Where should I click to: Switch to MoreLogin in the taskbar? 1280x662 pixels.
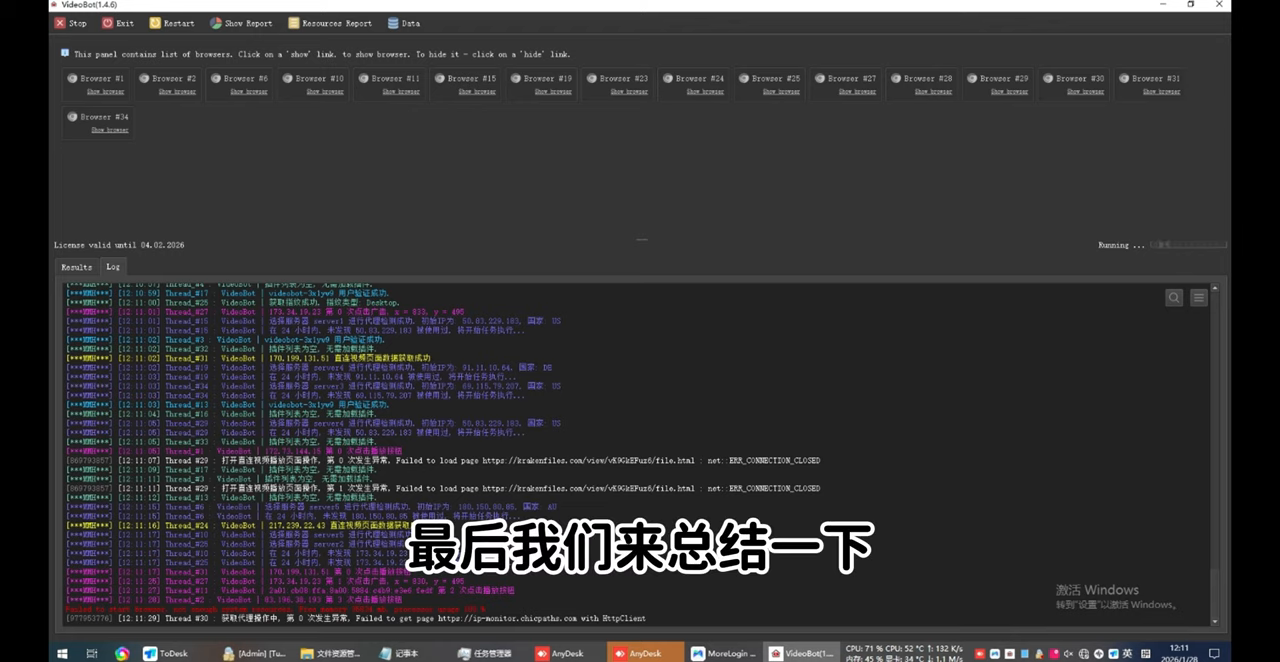click(x=725, y=654)
